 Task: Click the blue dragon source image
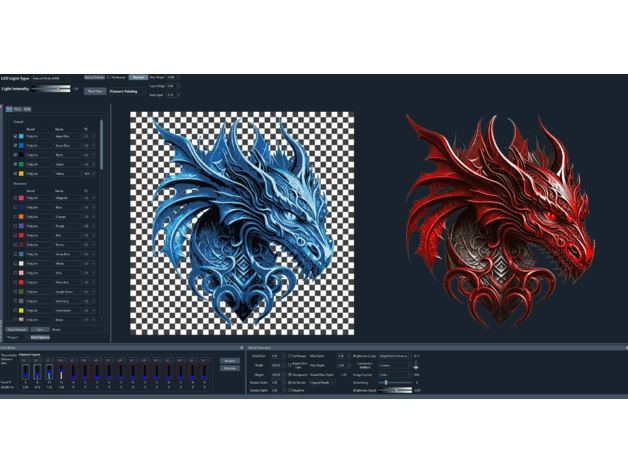tap(242, 223)
